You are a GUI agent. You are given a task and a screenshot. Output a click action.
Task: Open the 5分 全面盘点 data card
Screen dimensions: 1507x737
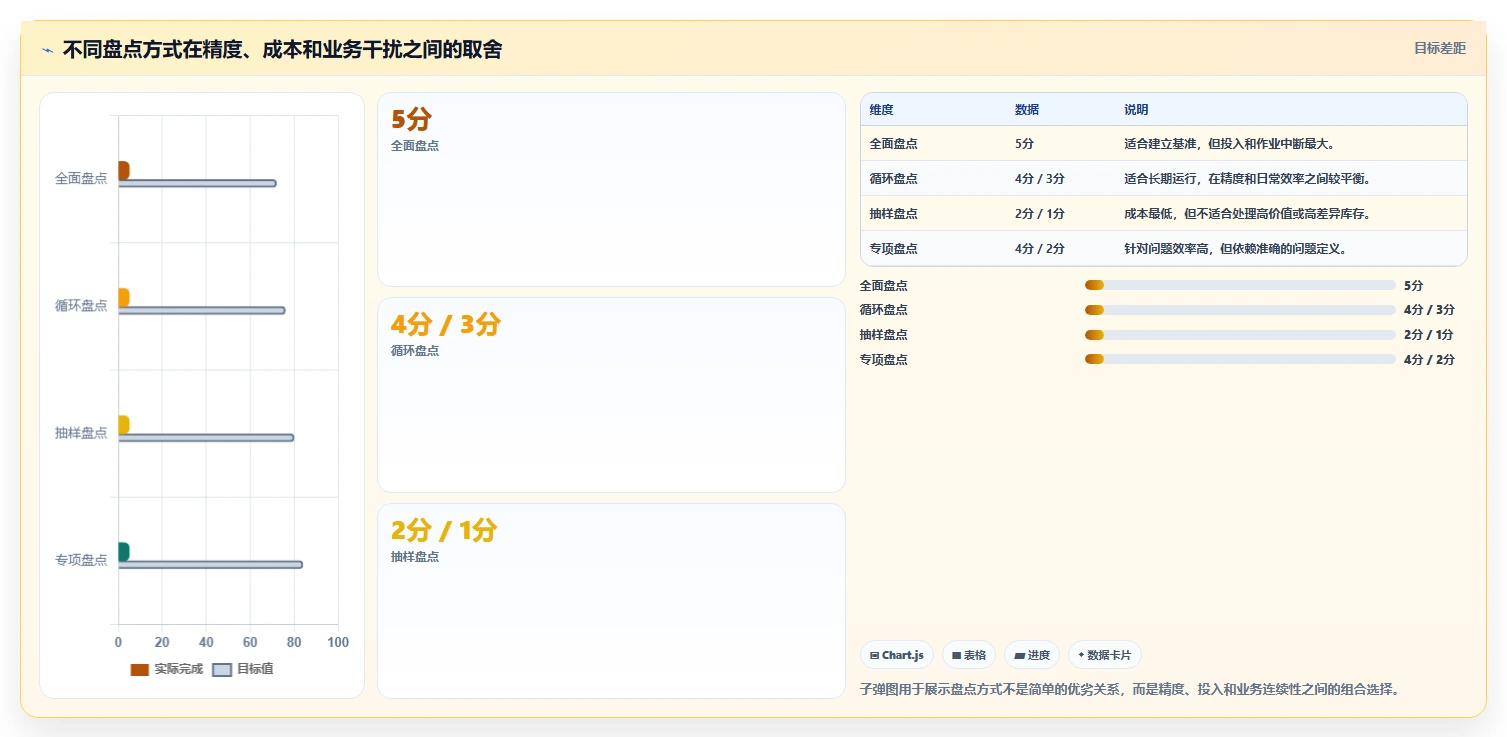tap(611, 190)
